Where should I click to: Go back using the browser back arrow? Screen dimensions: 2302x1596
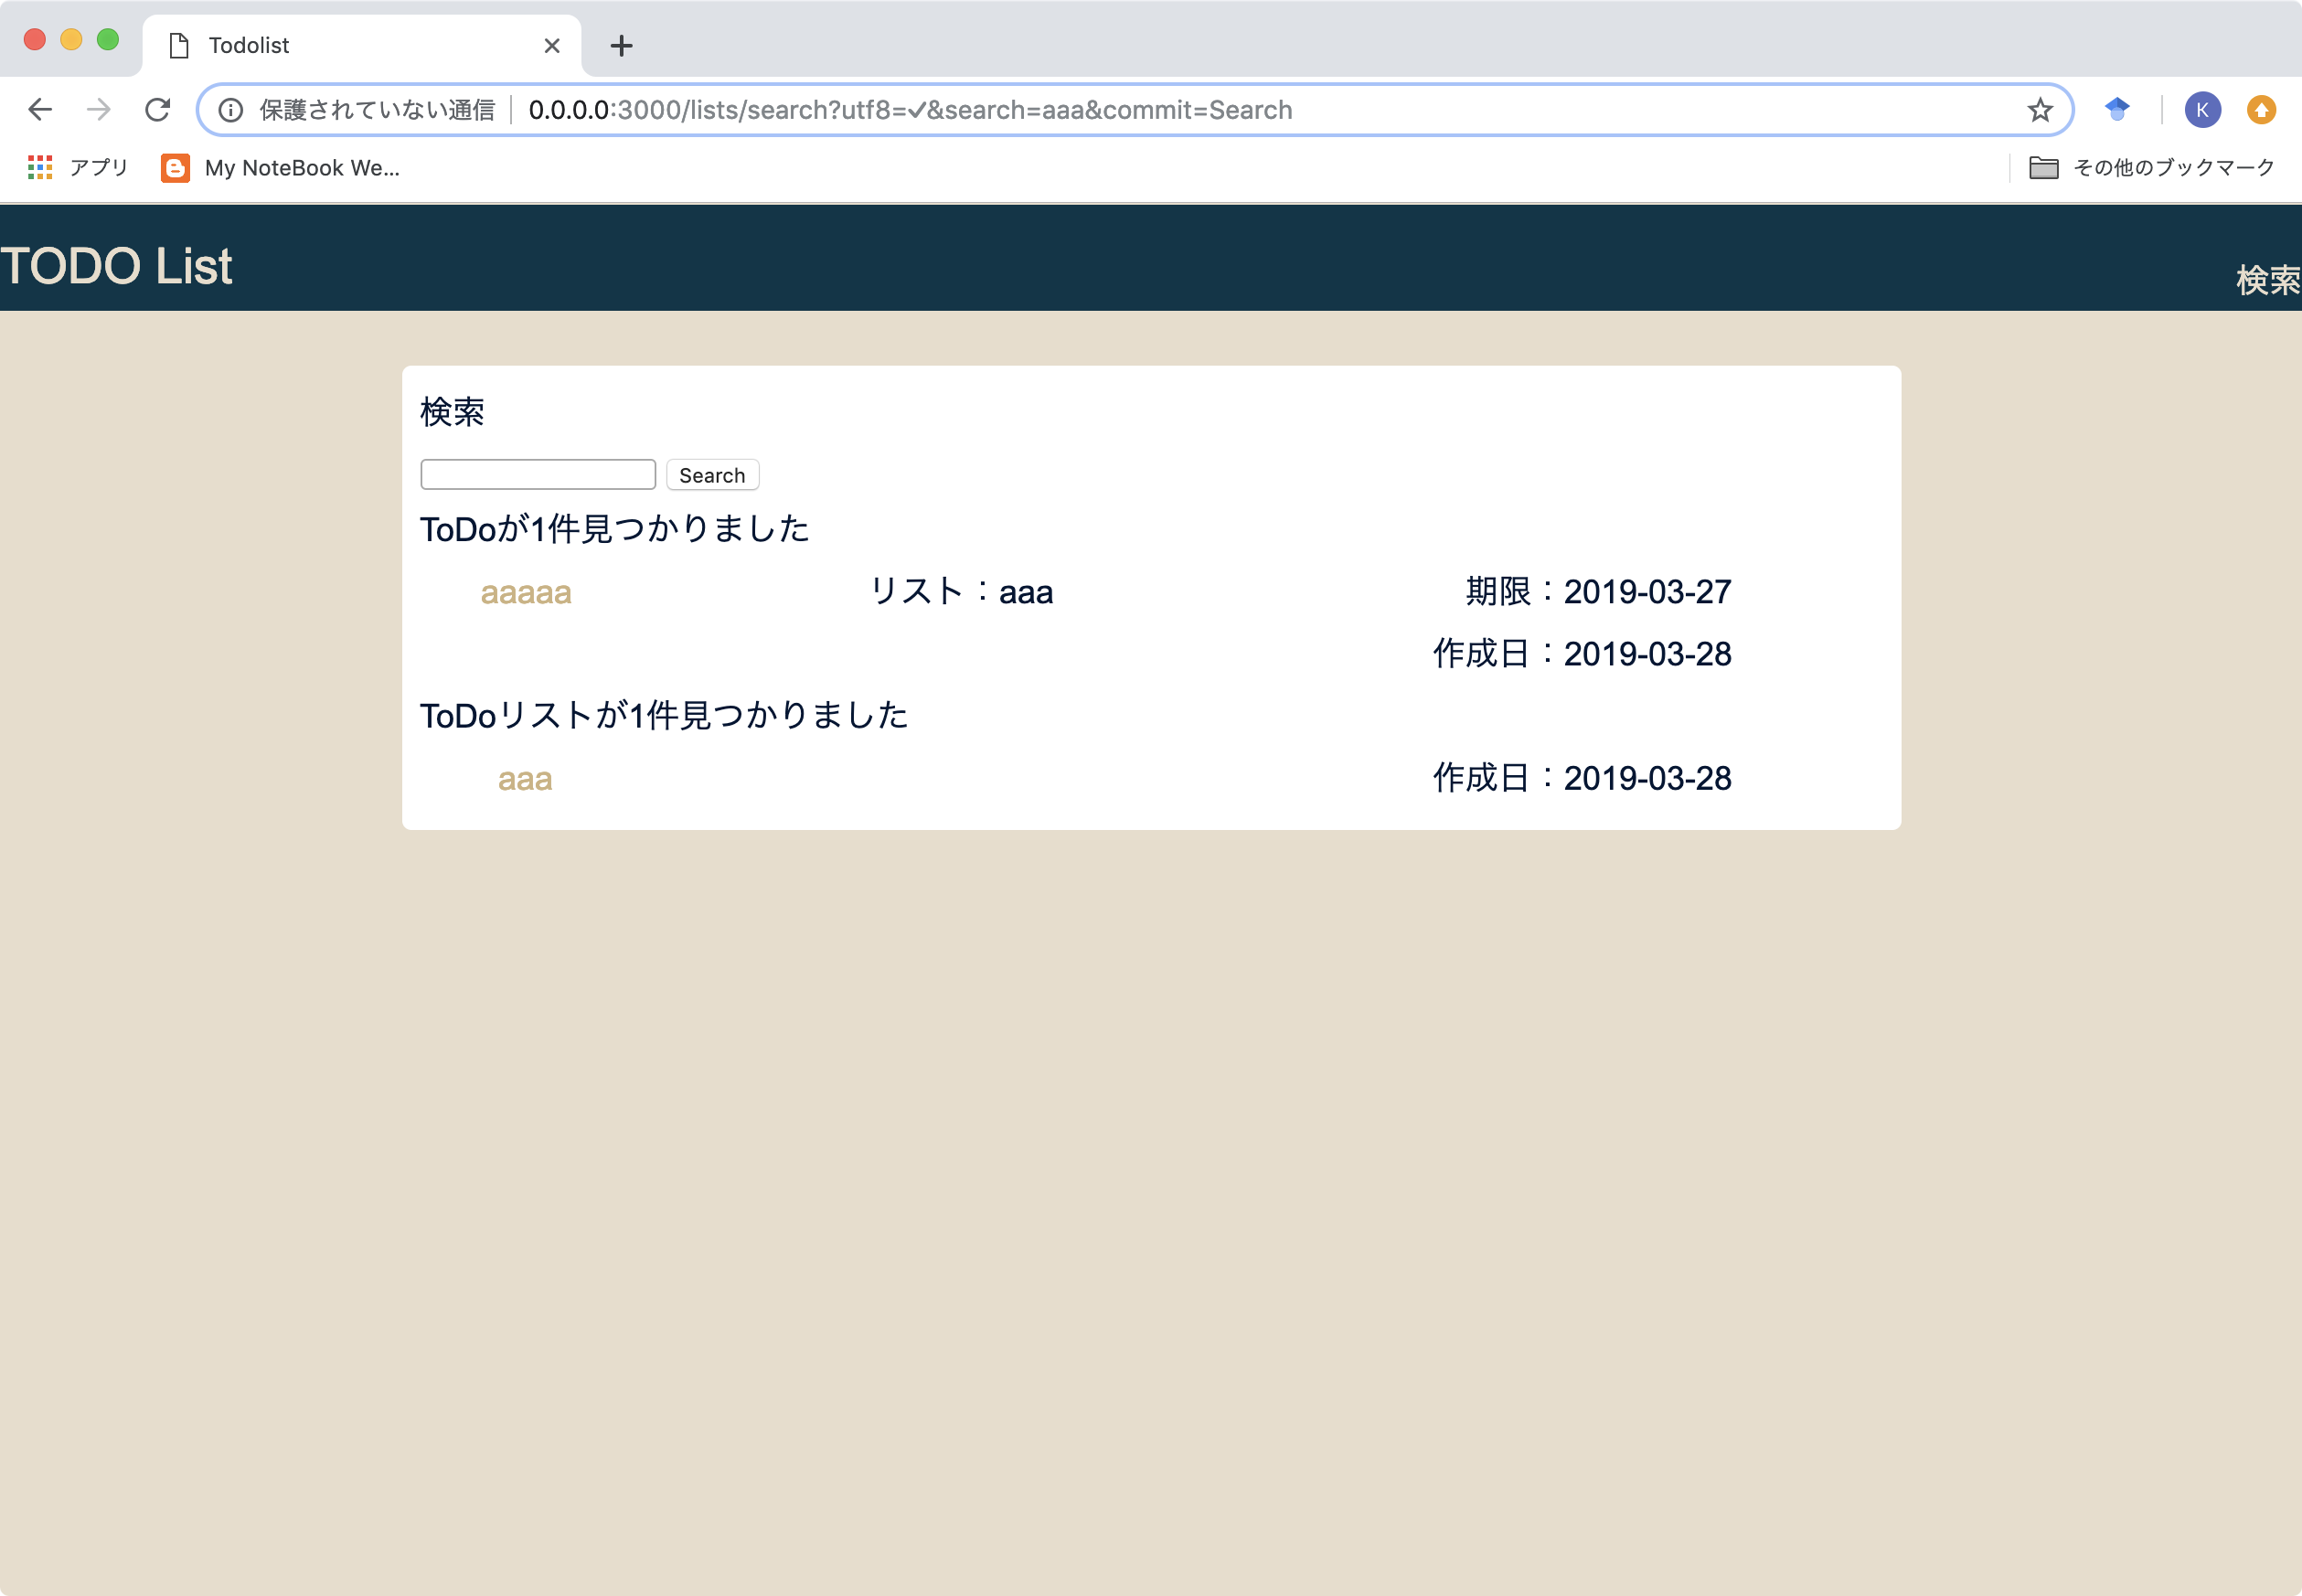coord(40,110)
